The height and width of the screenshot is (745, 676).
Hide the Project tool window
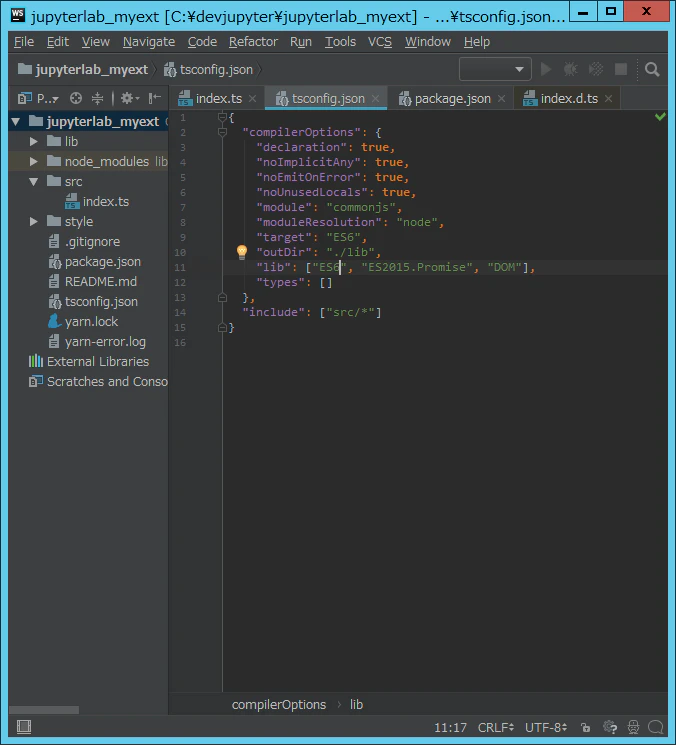tap(155, 98)
